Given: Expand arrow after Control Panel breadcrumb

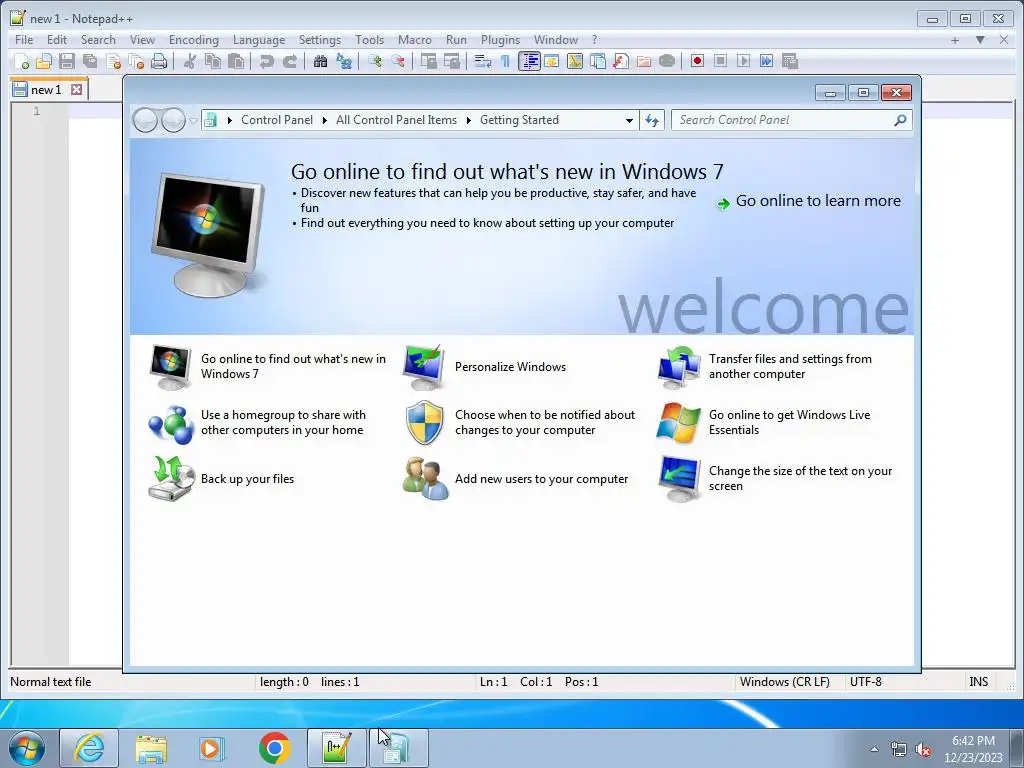Looking at the screenshot, I should tap(325, 120).
